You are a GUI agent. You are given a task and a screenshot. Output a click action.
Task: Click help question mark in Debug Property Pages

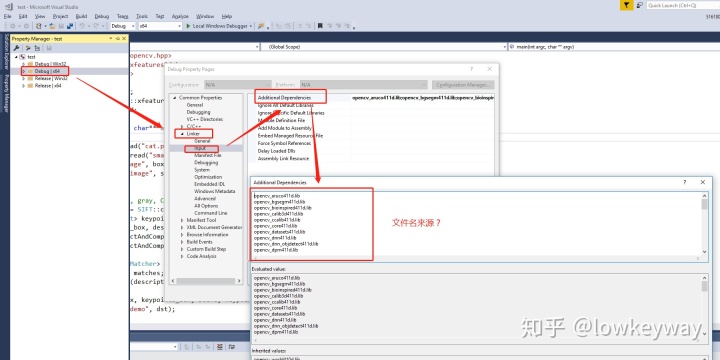point(471,69)
